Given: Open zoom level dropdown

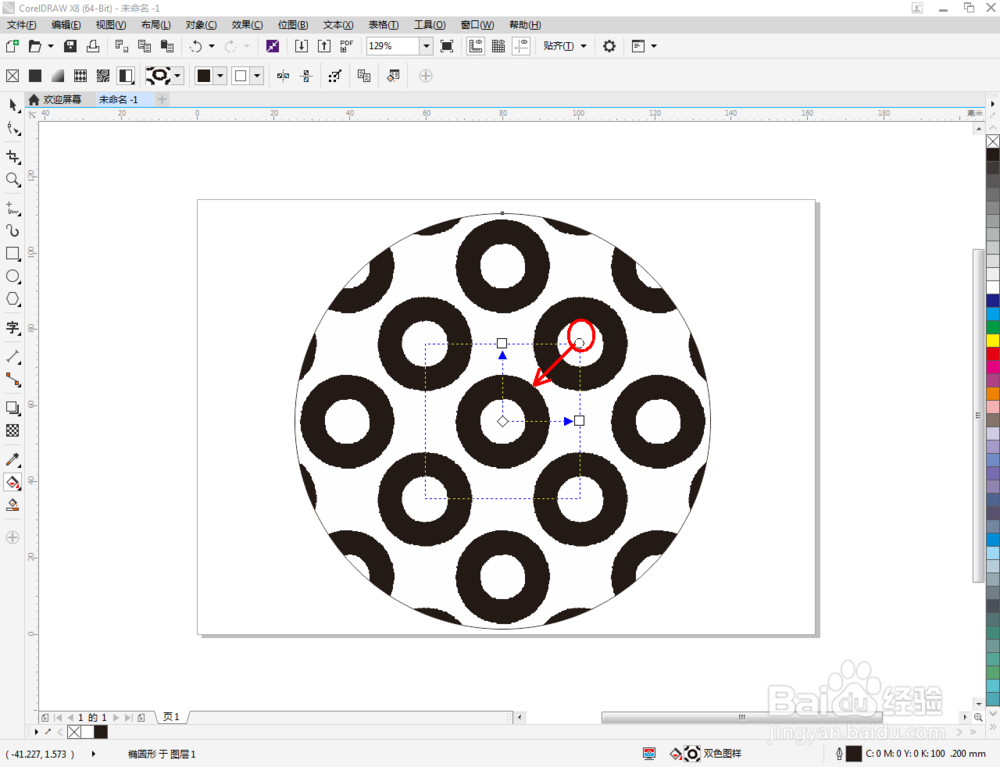Looking at the screenshot, I should (426, 46).
